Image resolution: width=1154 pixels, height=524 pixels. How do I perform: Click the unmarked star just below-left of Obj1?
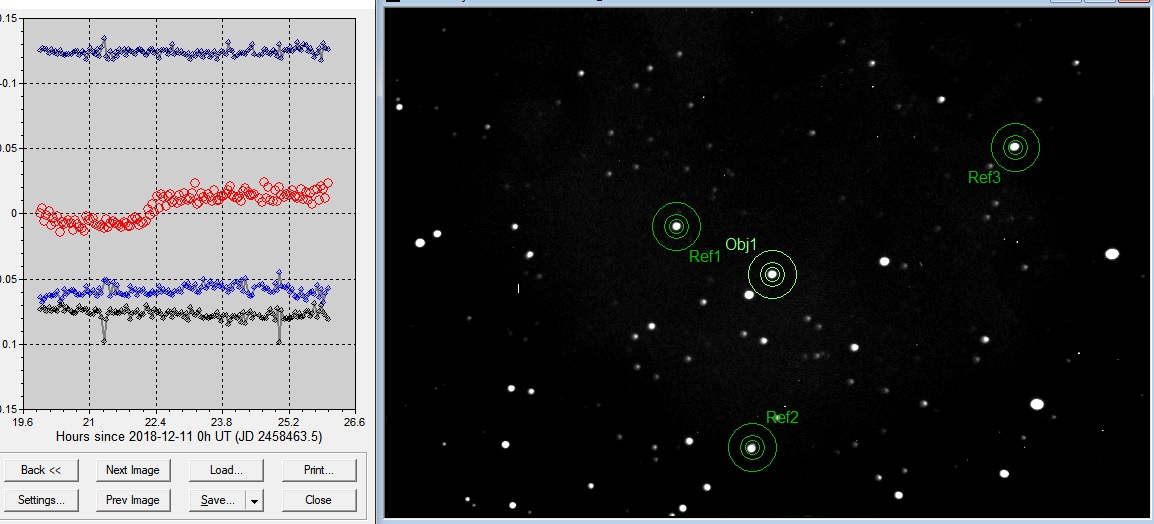point(749,294)
